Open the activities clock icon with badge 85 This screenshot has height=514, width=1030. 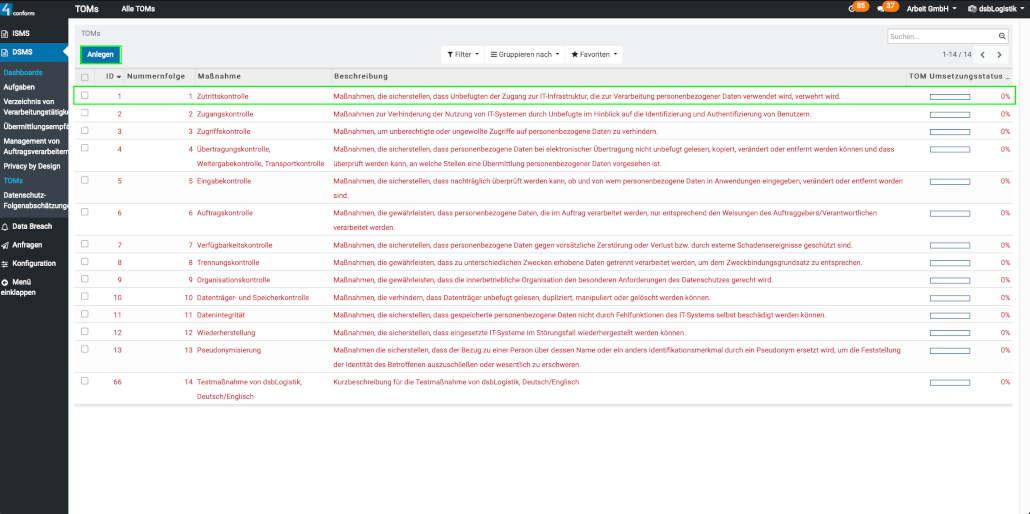pyautogui.click(x=852, y=8)
